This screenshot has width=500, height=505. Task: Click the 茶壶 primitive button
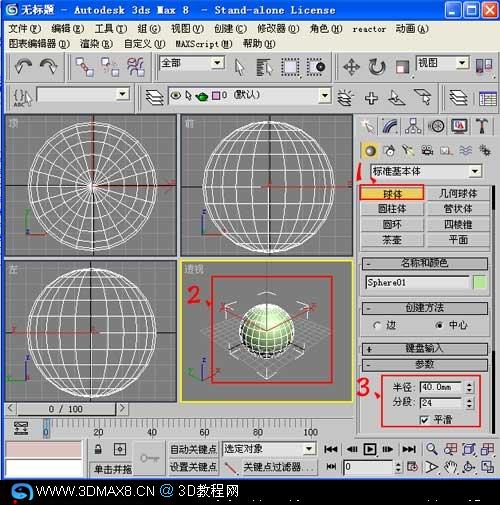[x=392, y=240]
